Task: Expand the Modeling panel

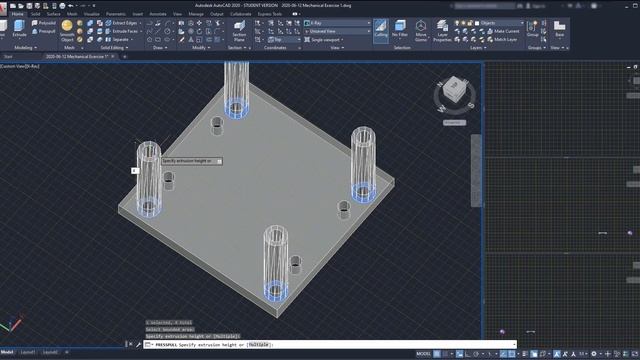Action: (25, 48)
